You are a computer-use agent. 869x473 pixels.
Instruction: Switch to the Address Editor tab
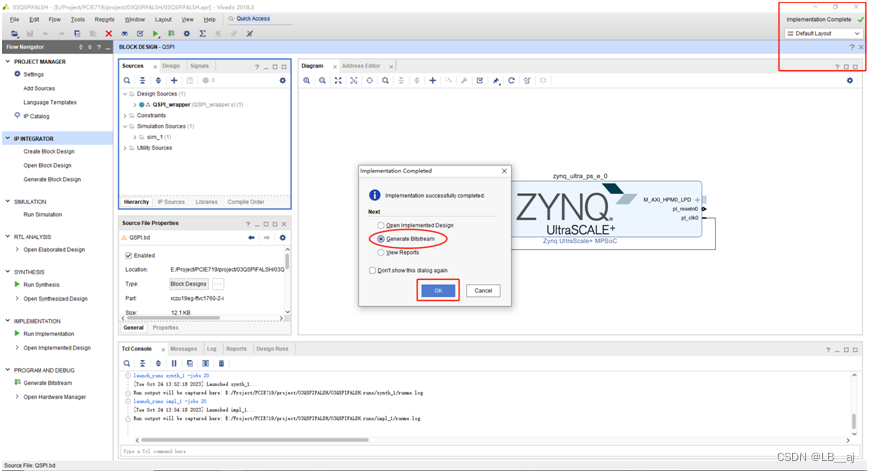click(x=361, y=66)
